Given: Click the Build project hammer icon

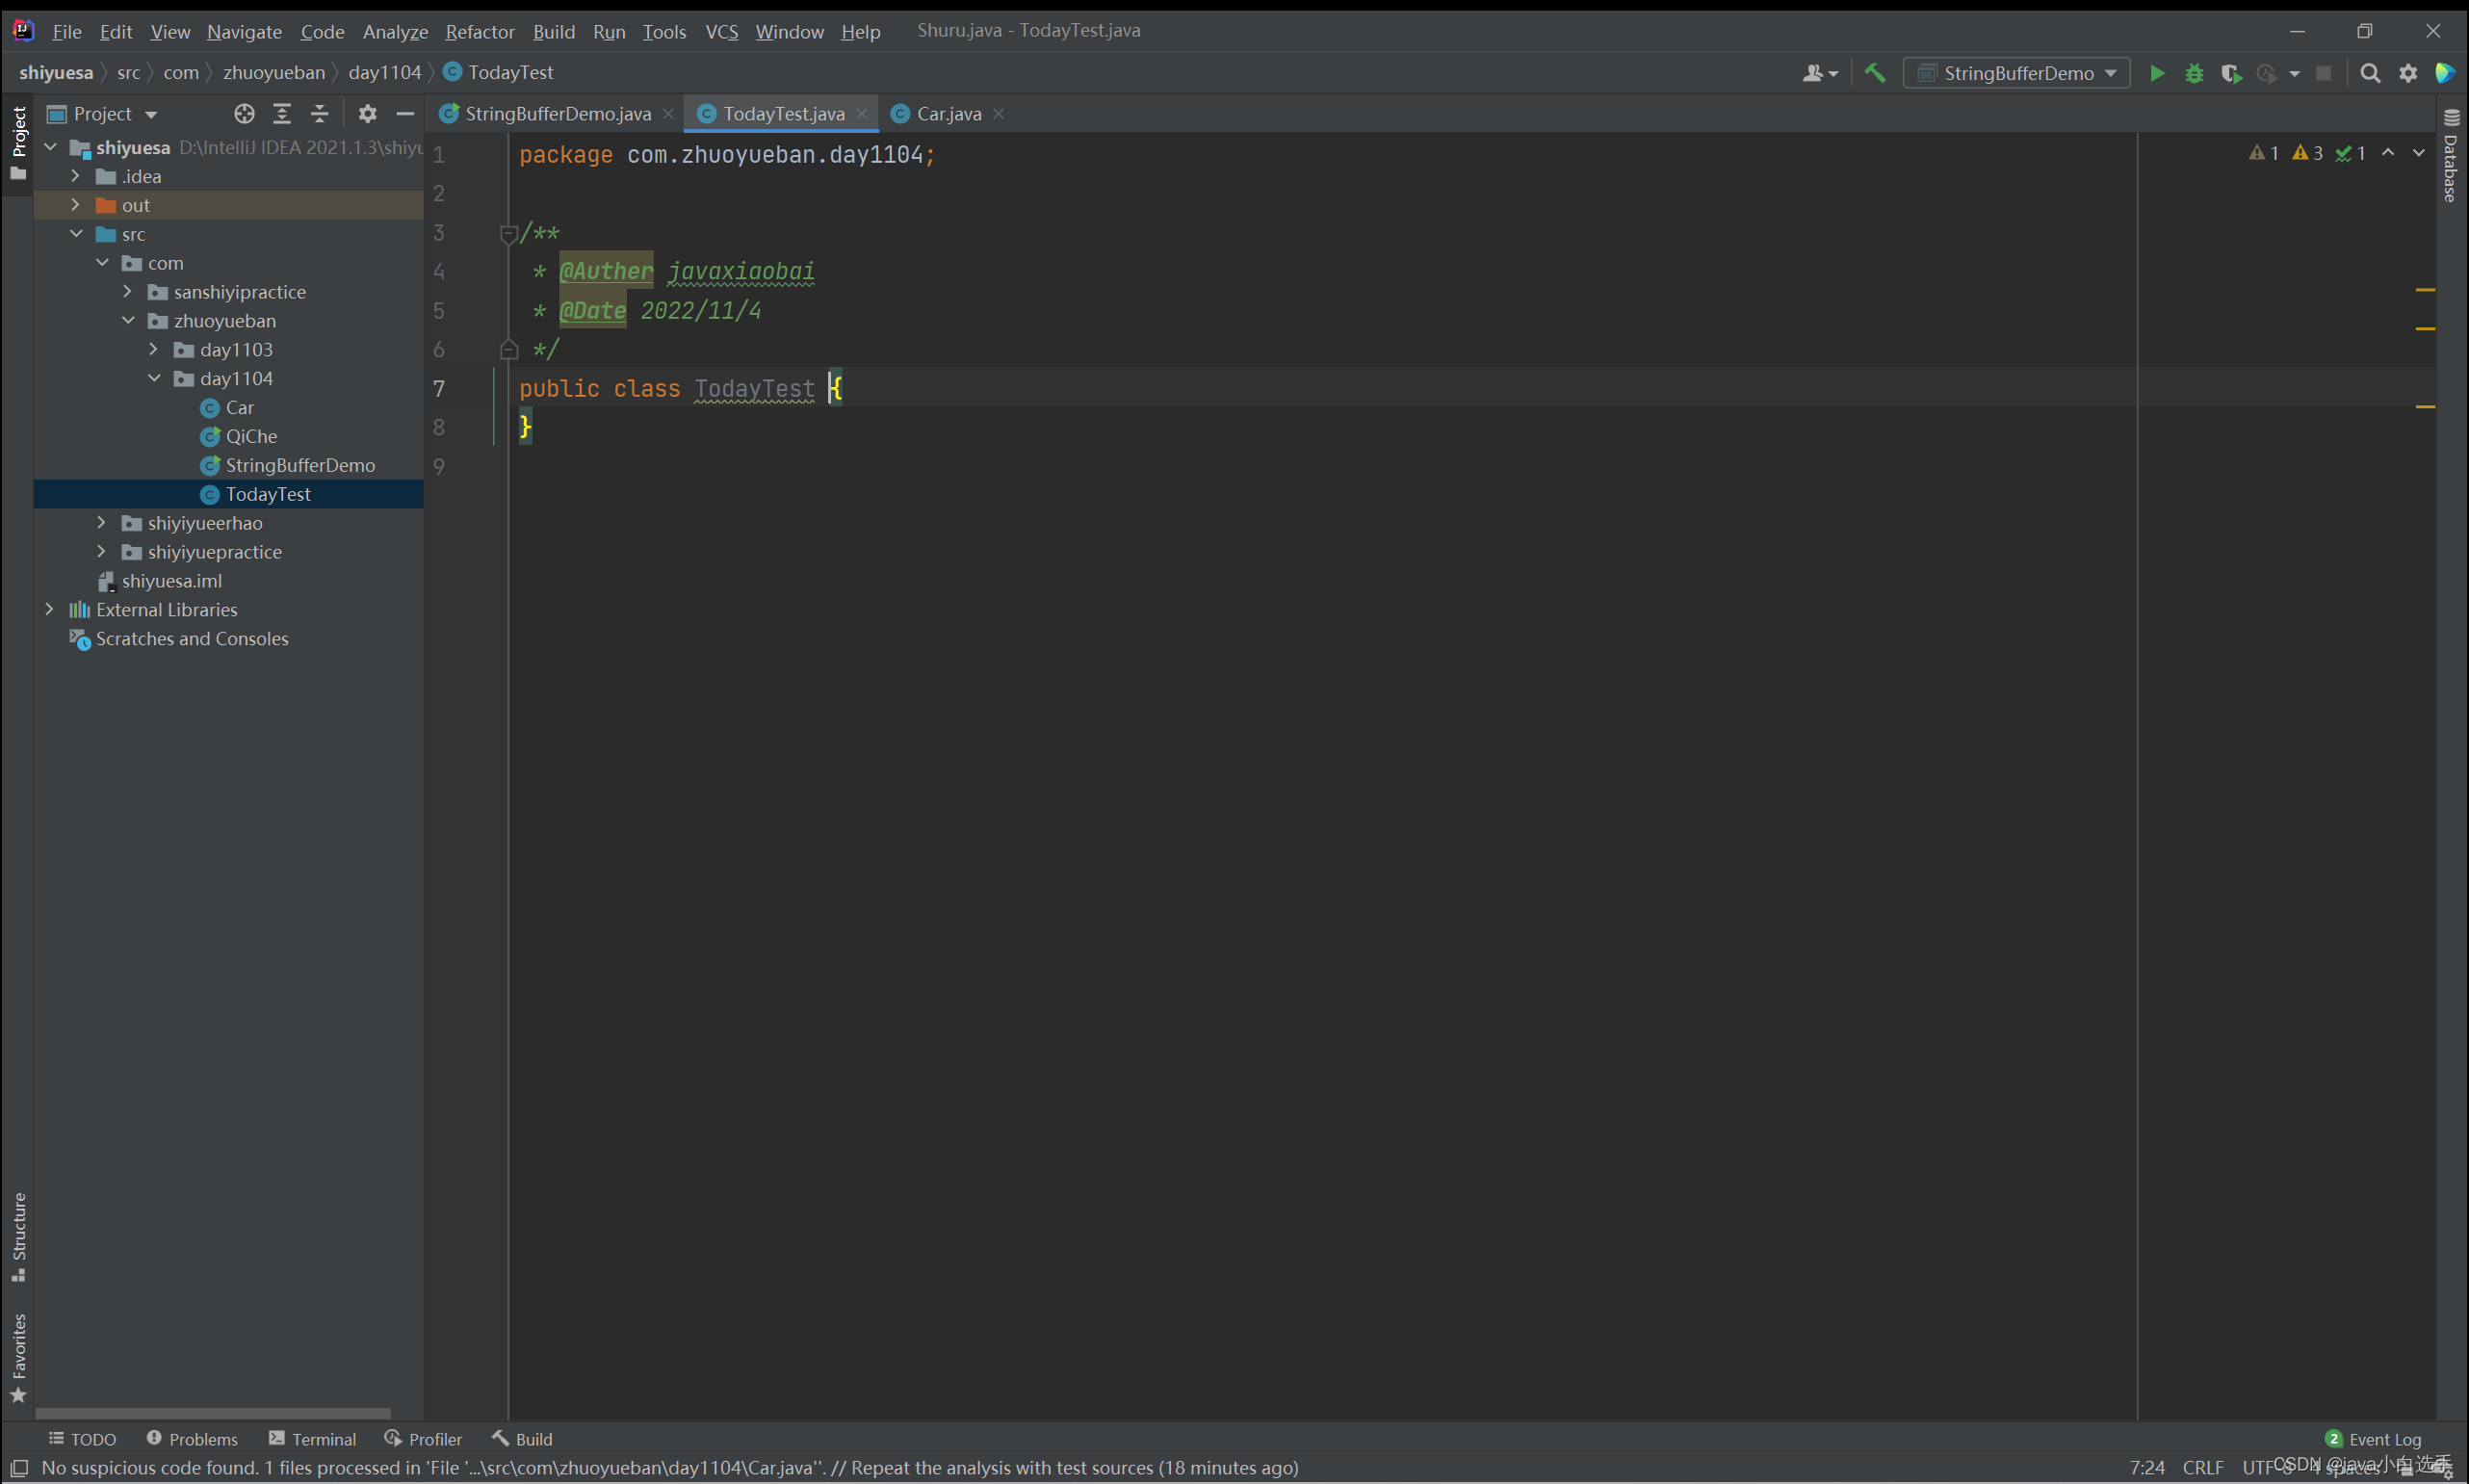Looking at the screenshot, I should [1875, 73].
